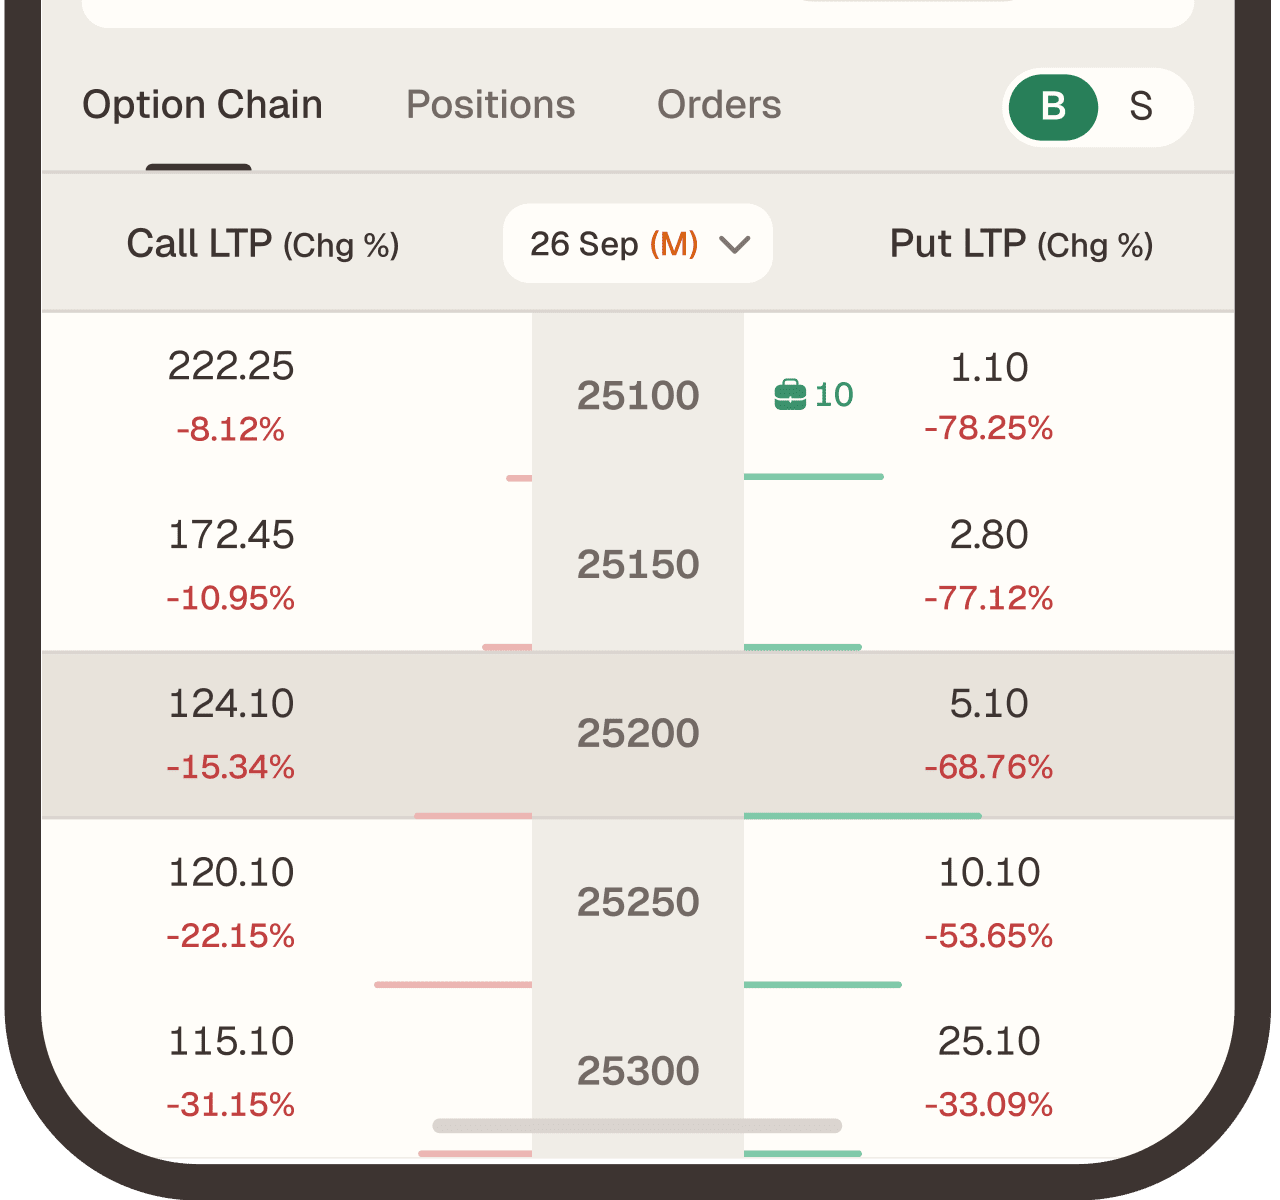The height and width of the screenshot is (1200, 1280).
Task: Select the 1.10 put price at 25100
Action: 989,368
